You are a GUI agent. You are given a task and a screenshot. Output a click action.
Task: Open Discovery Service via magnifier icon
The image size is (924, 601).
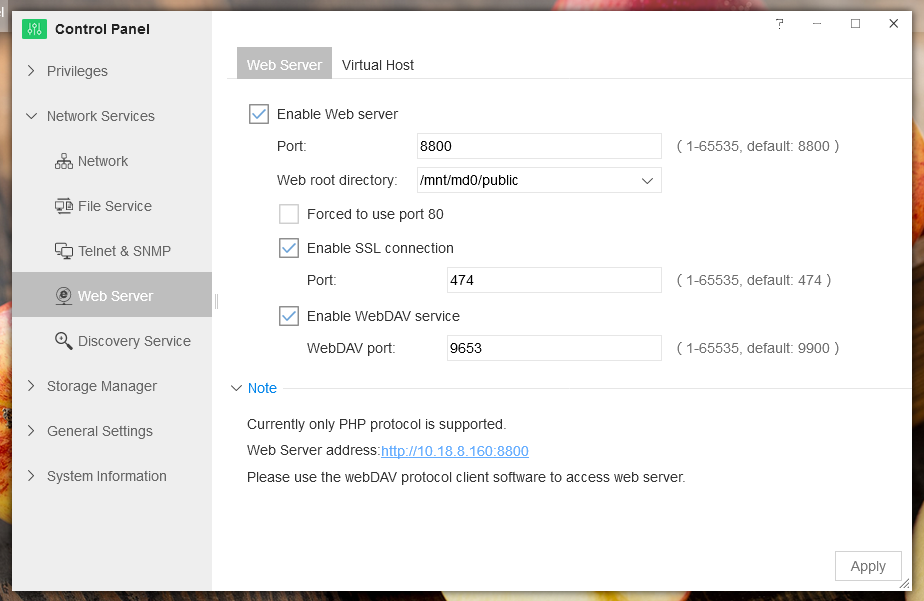pyautogui.click(x=64, y=341)
